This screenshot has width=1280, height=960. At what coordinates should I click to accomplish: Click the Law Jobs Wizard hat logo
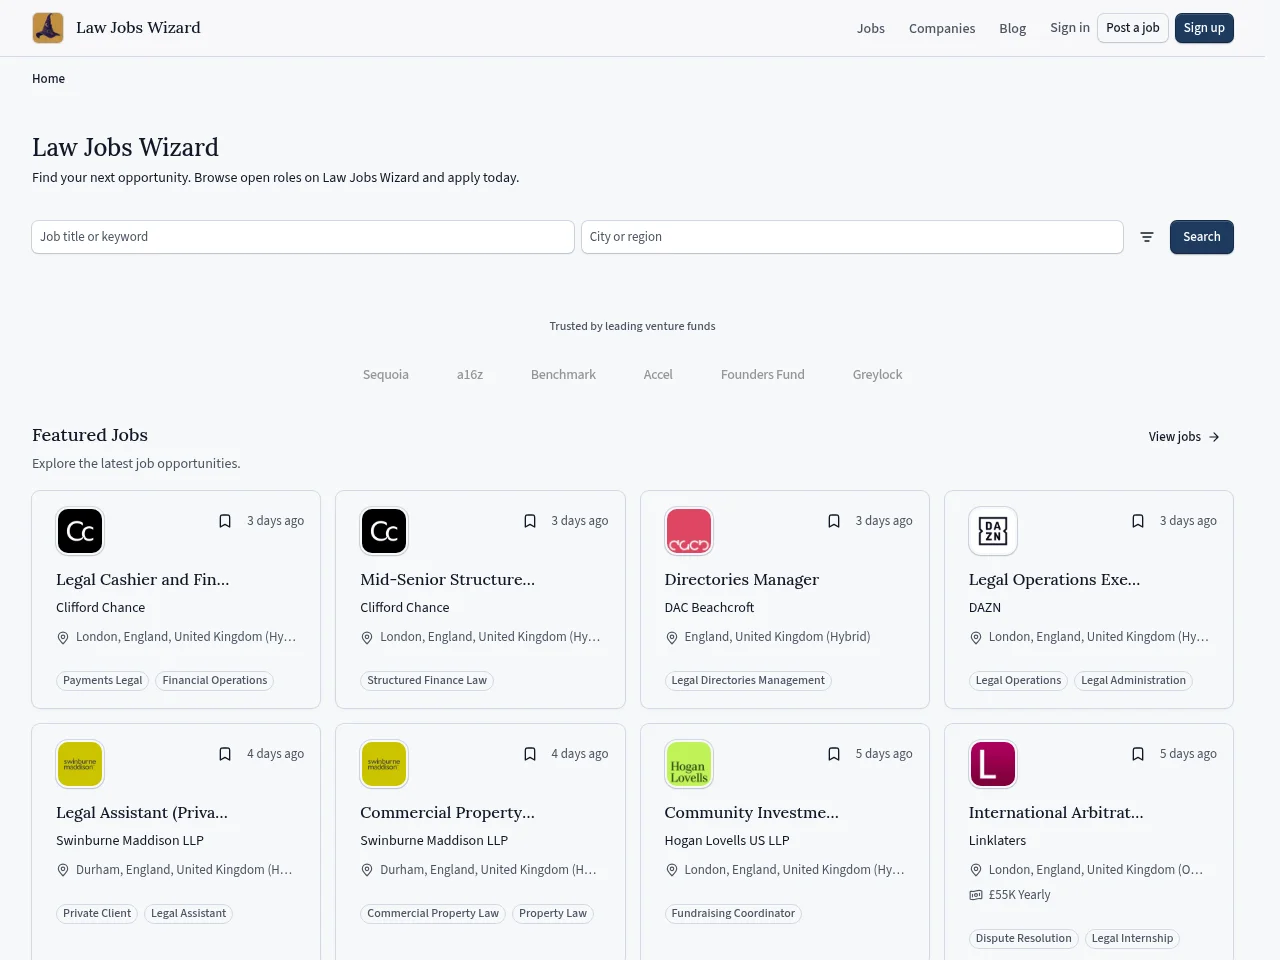point(48,28)
